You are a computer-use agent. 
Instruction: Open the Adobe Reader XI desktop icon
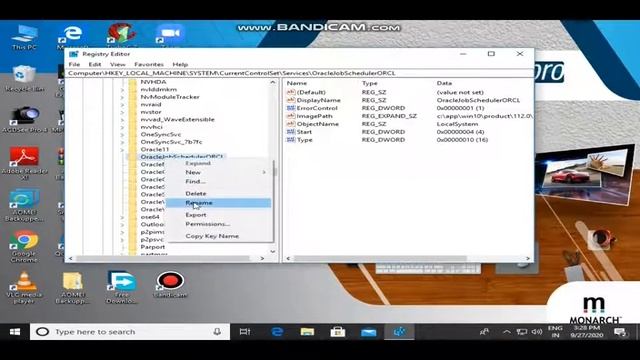[24, 162]
